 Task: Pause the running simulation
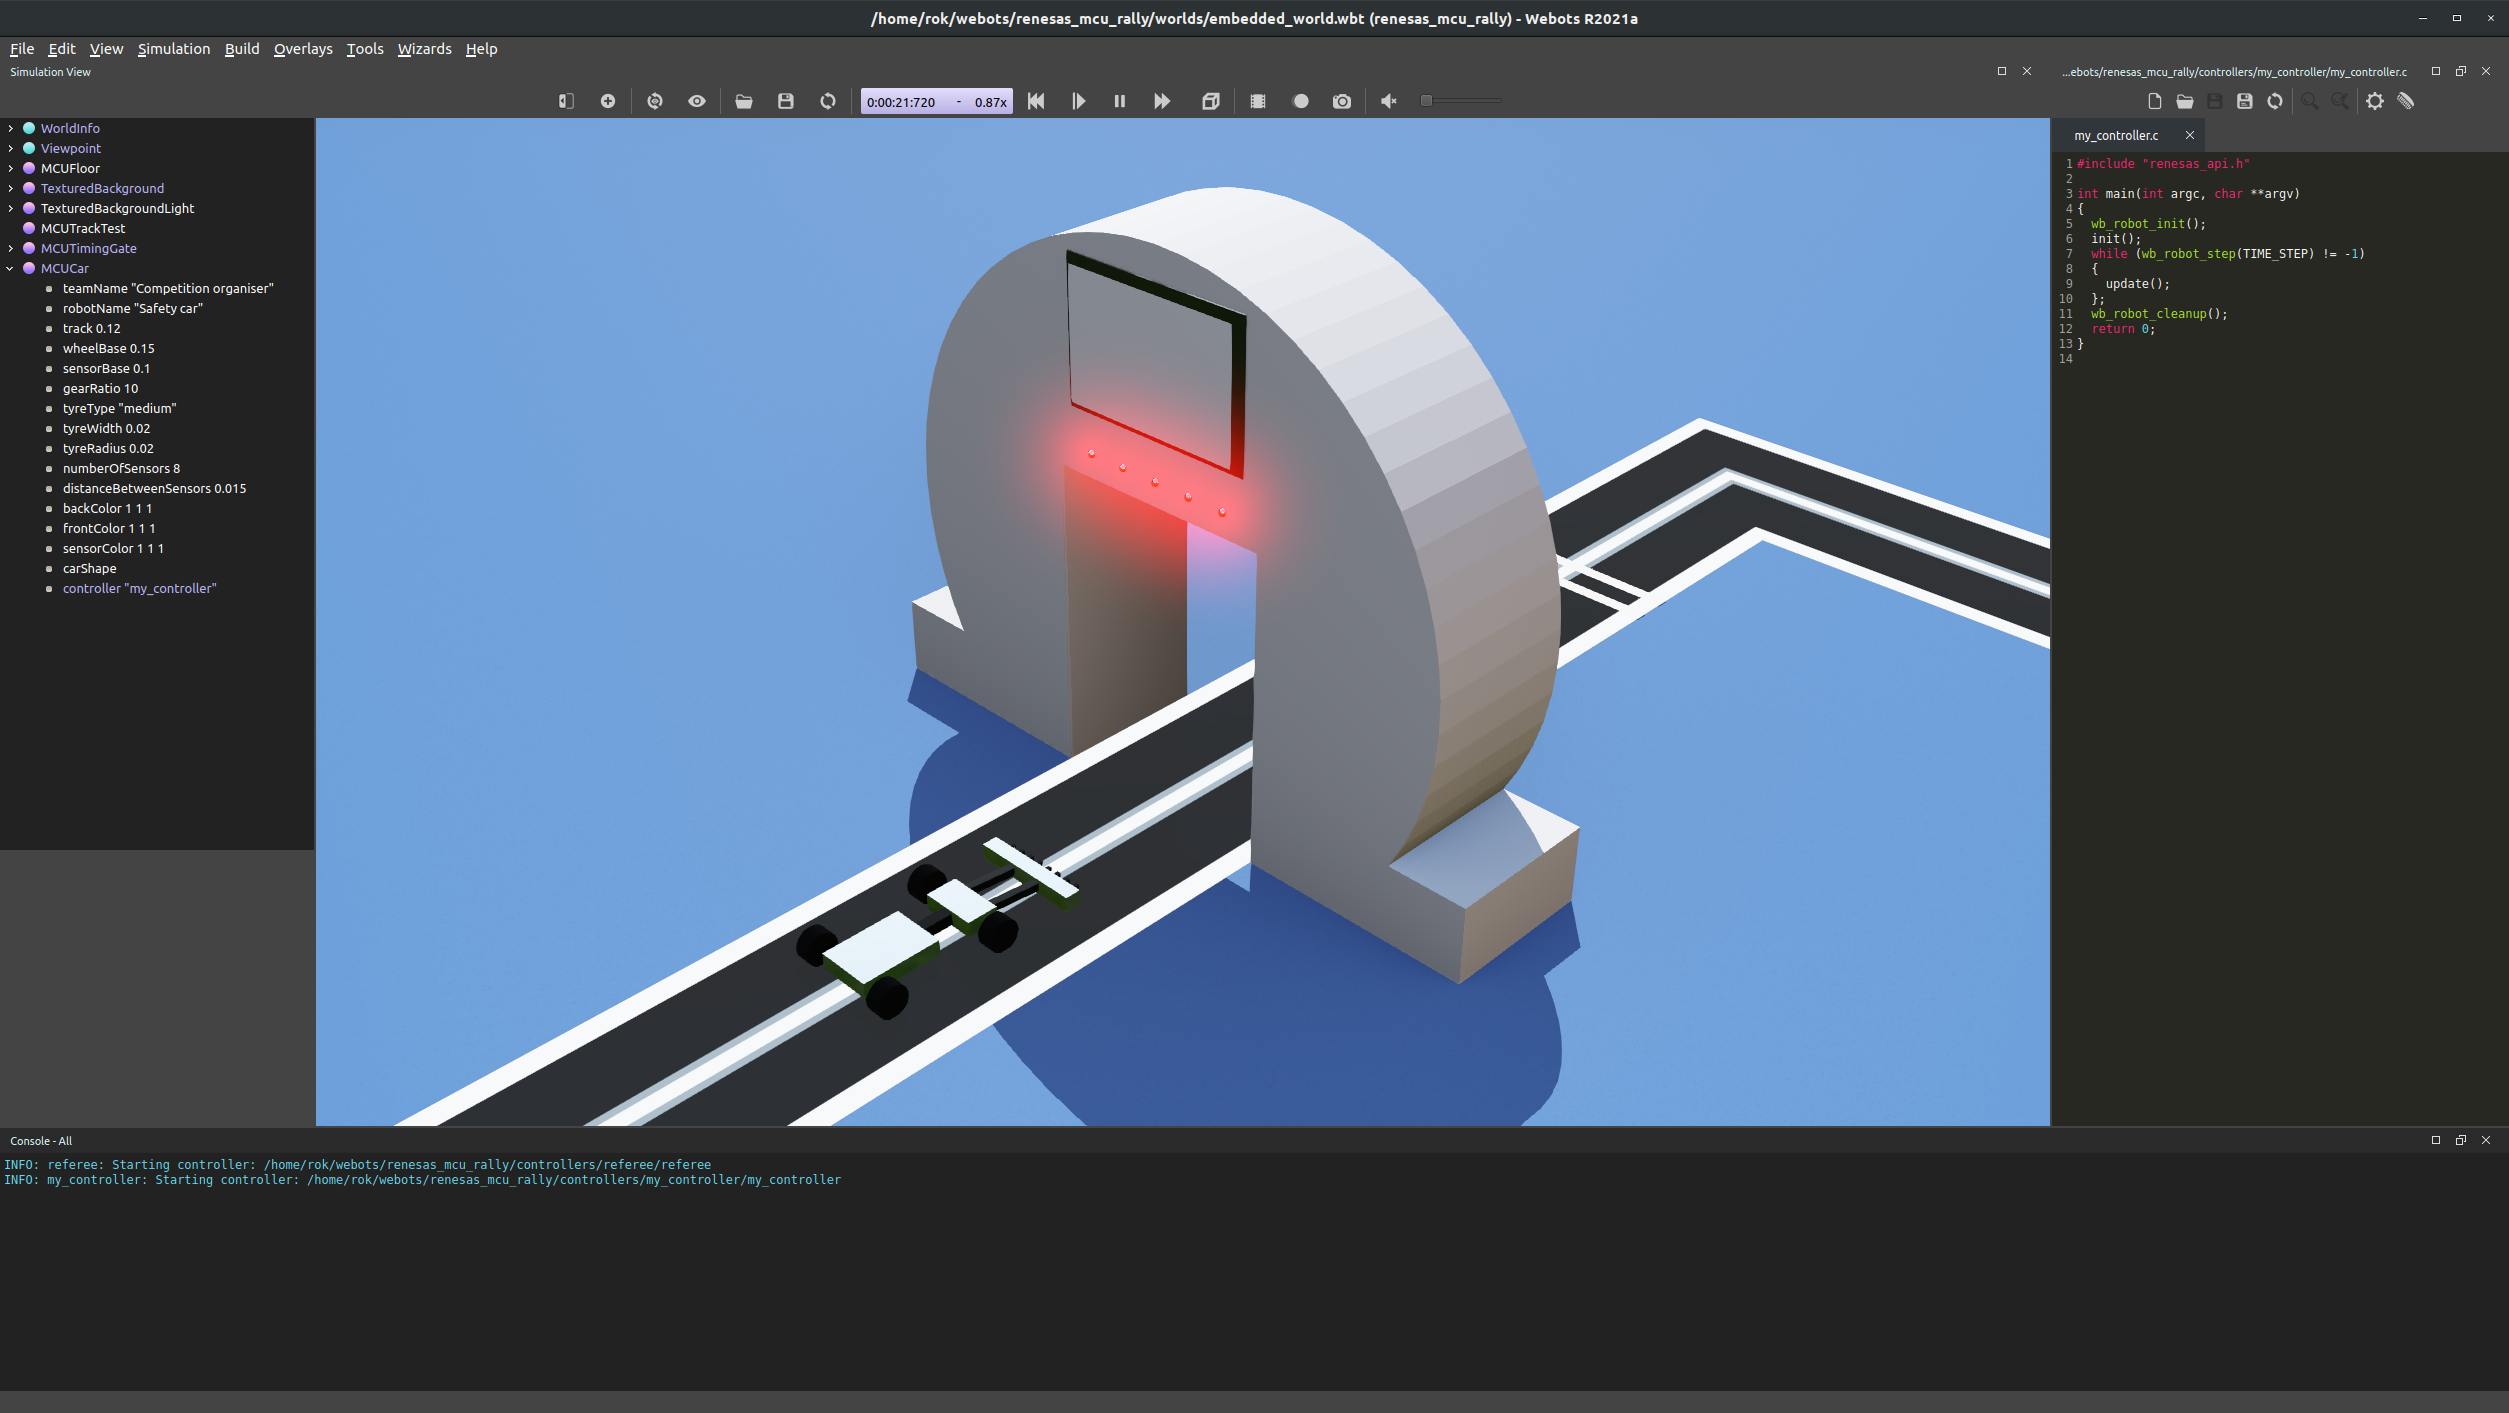point(1120,101)
